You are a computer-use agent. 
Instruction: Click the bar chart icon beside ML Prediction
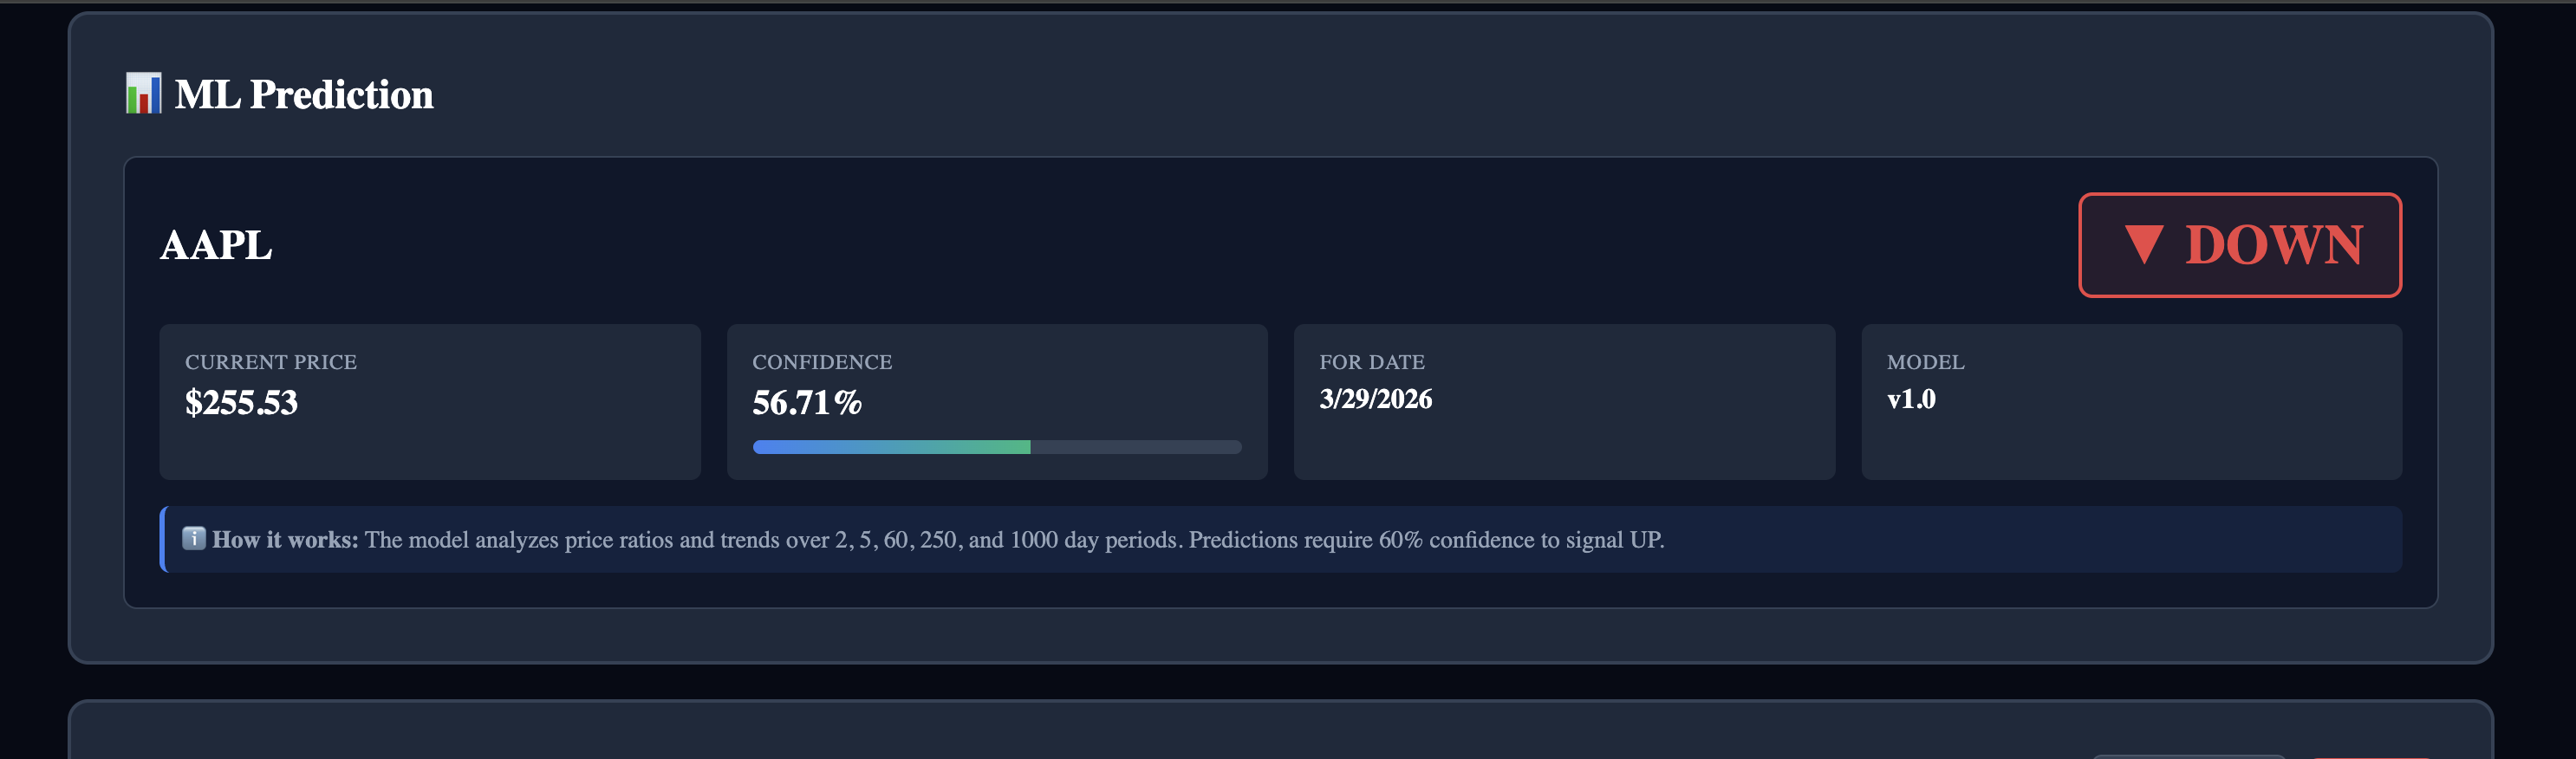(143, 94)
